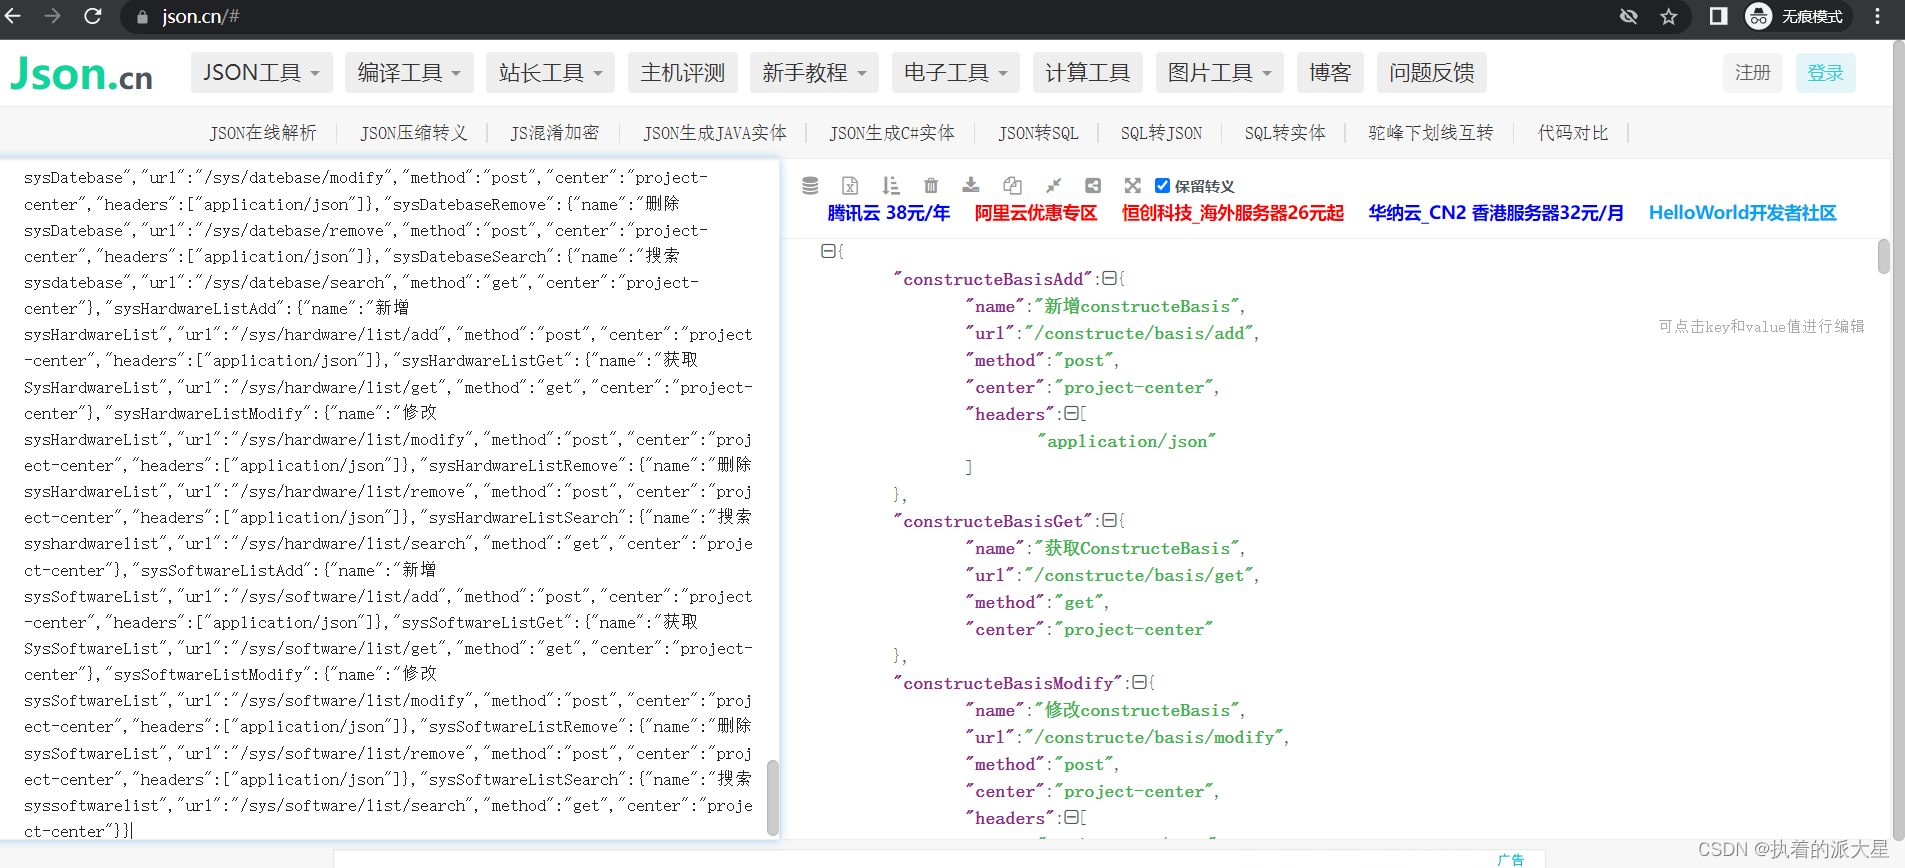The image size is (1905, 868).
Task: Open the 站长工具 dropdown menu
Action: point(551,73)
